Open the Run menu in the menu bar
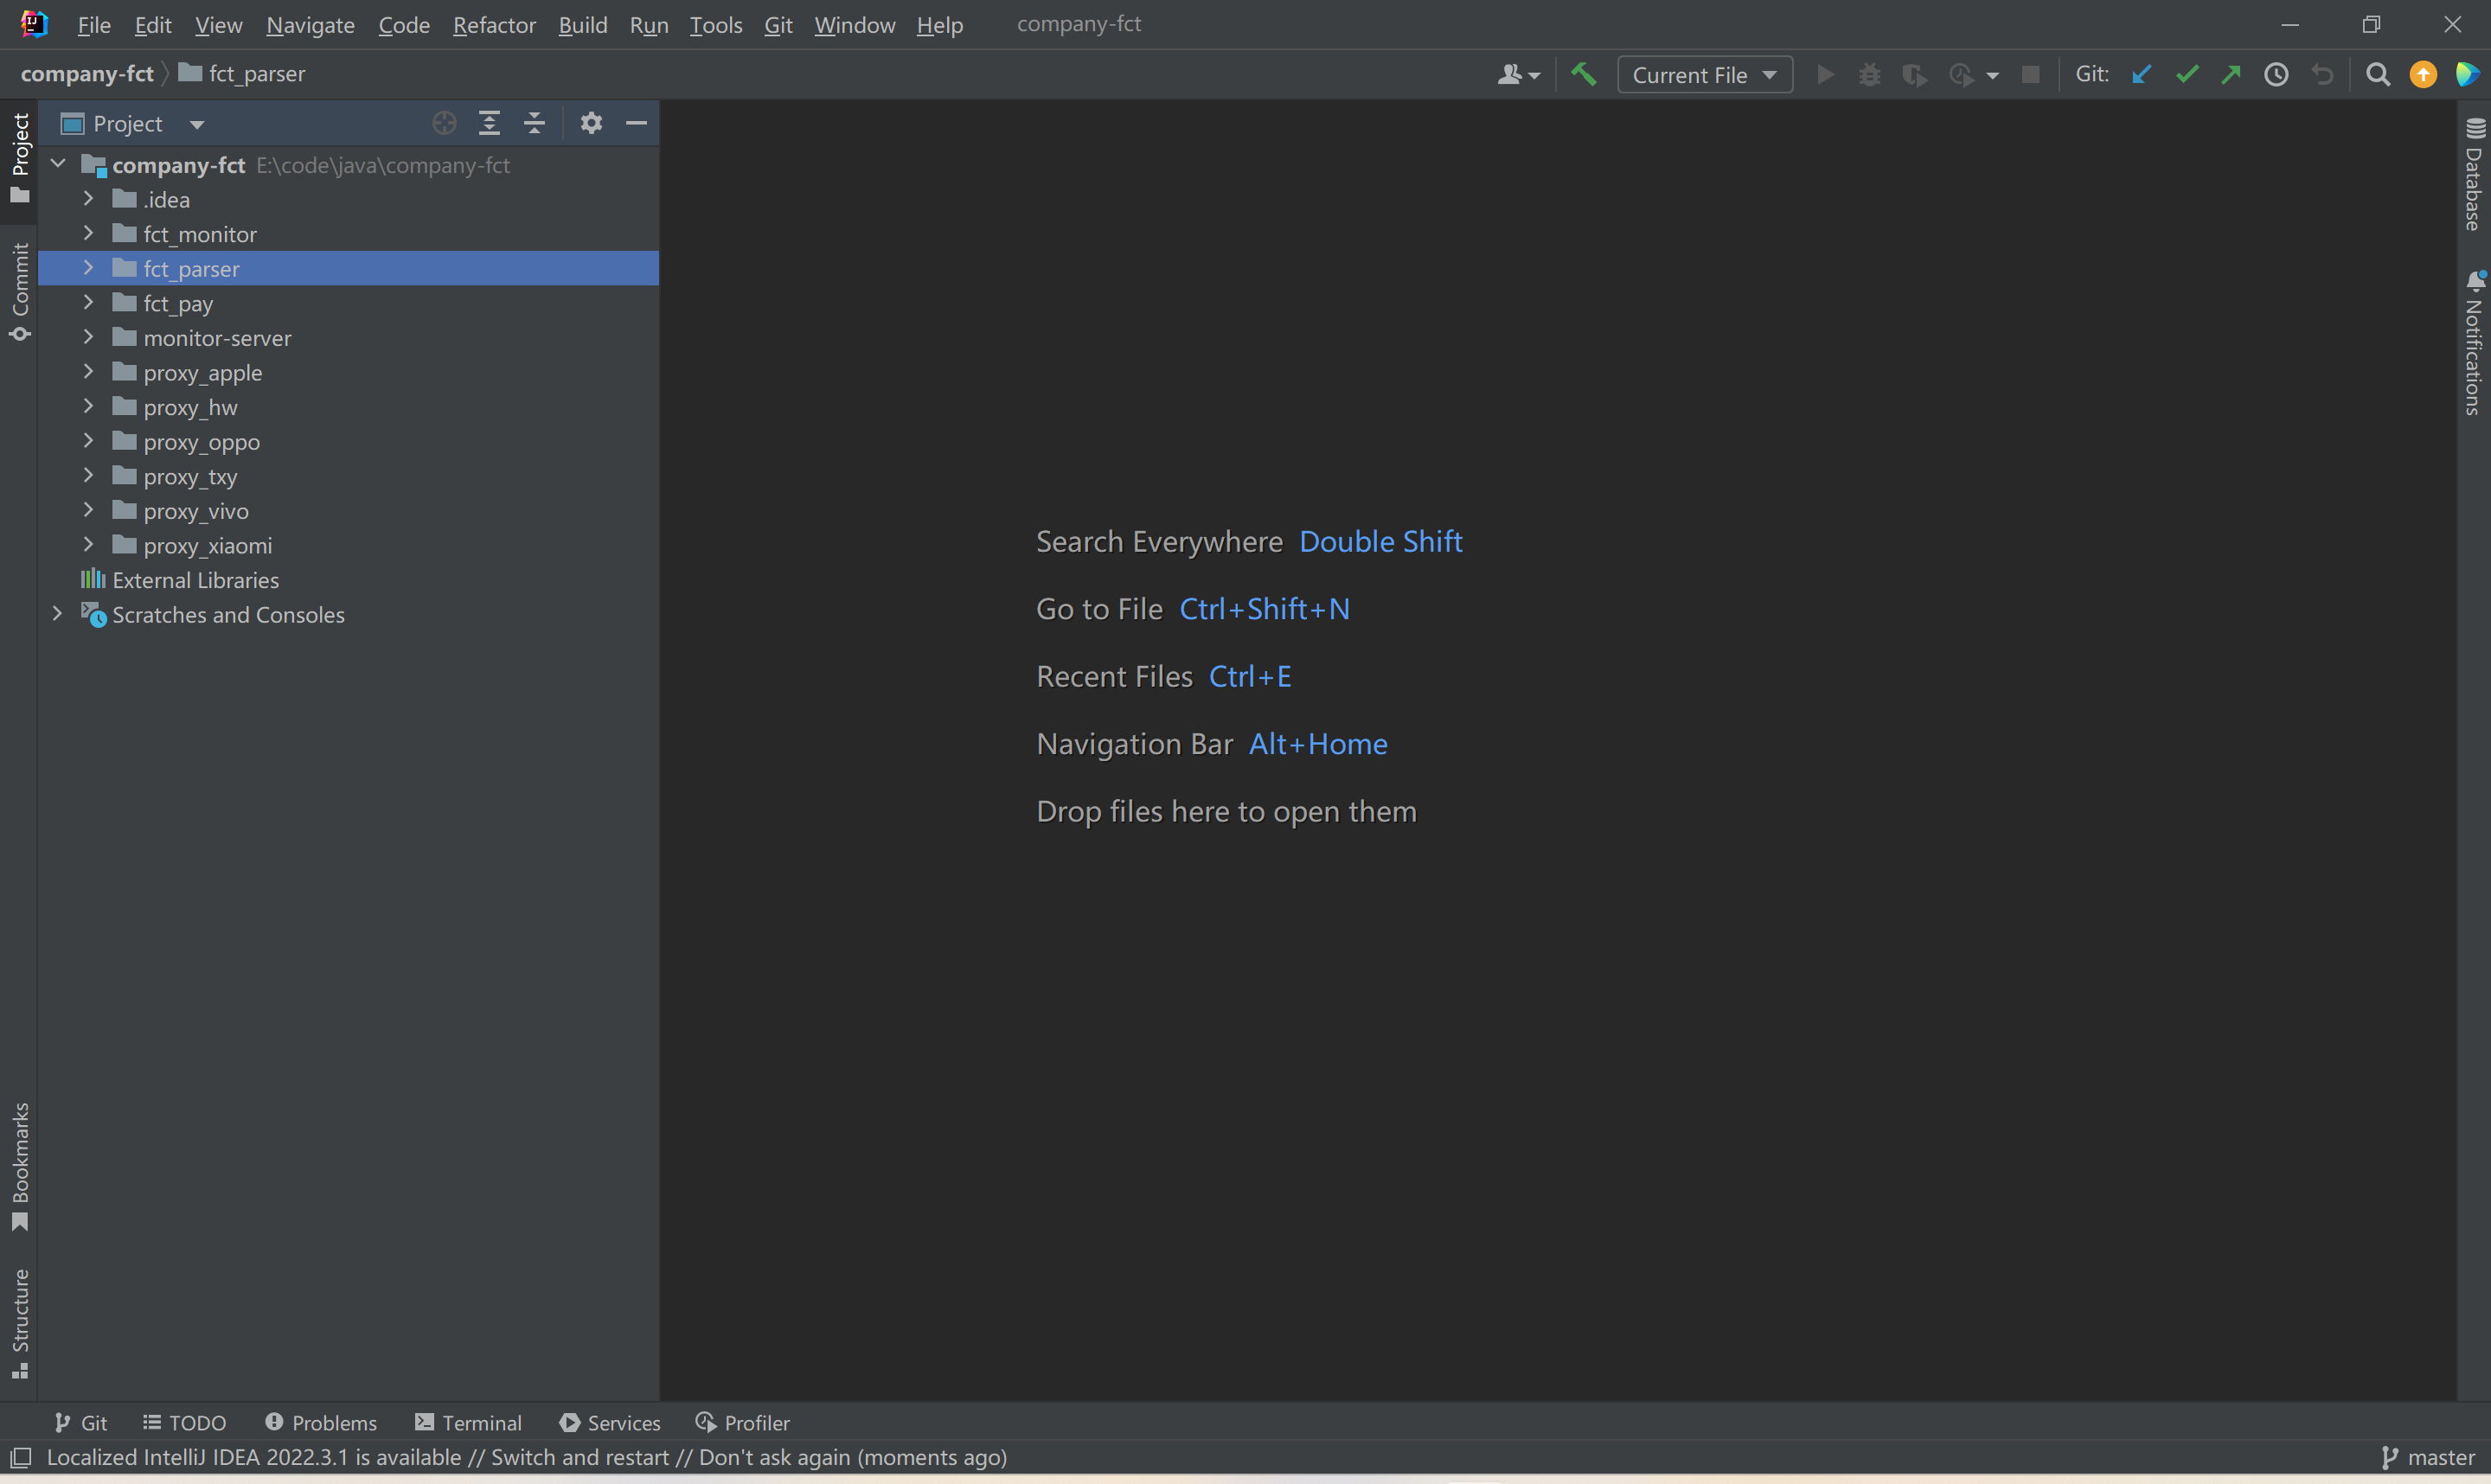Screen dimensions: 2491x1484 coord(647,25)
